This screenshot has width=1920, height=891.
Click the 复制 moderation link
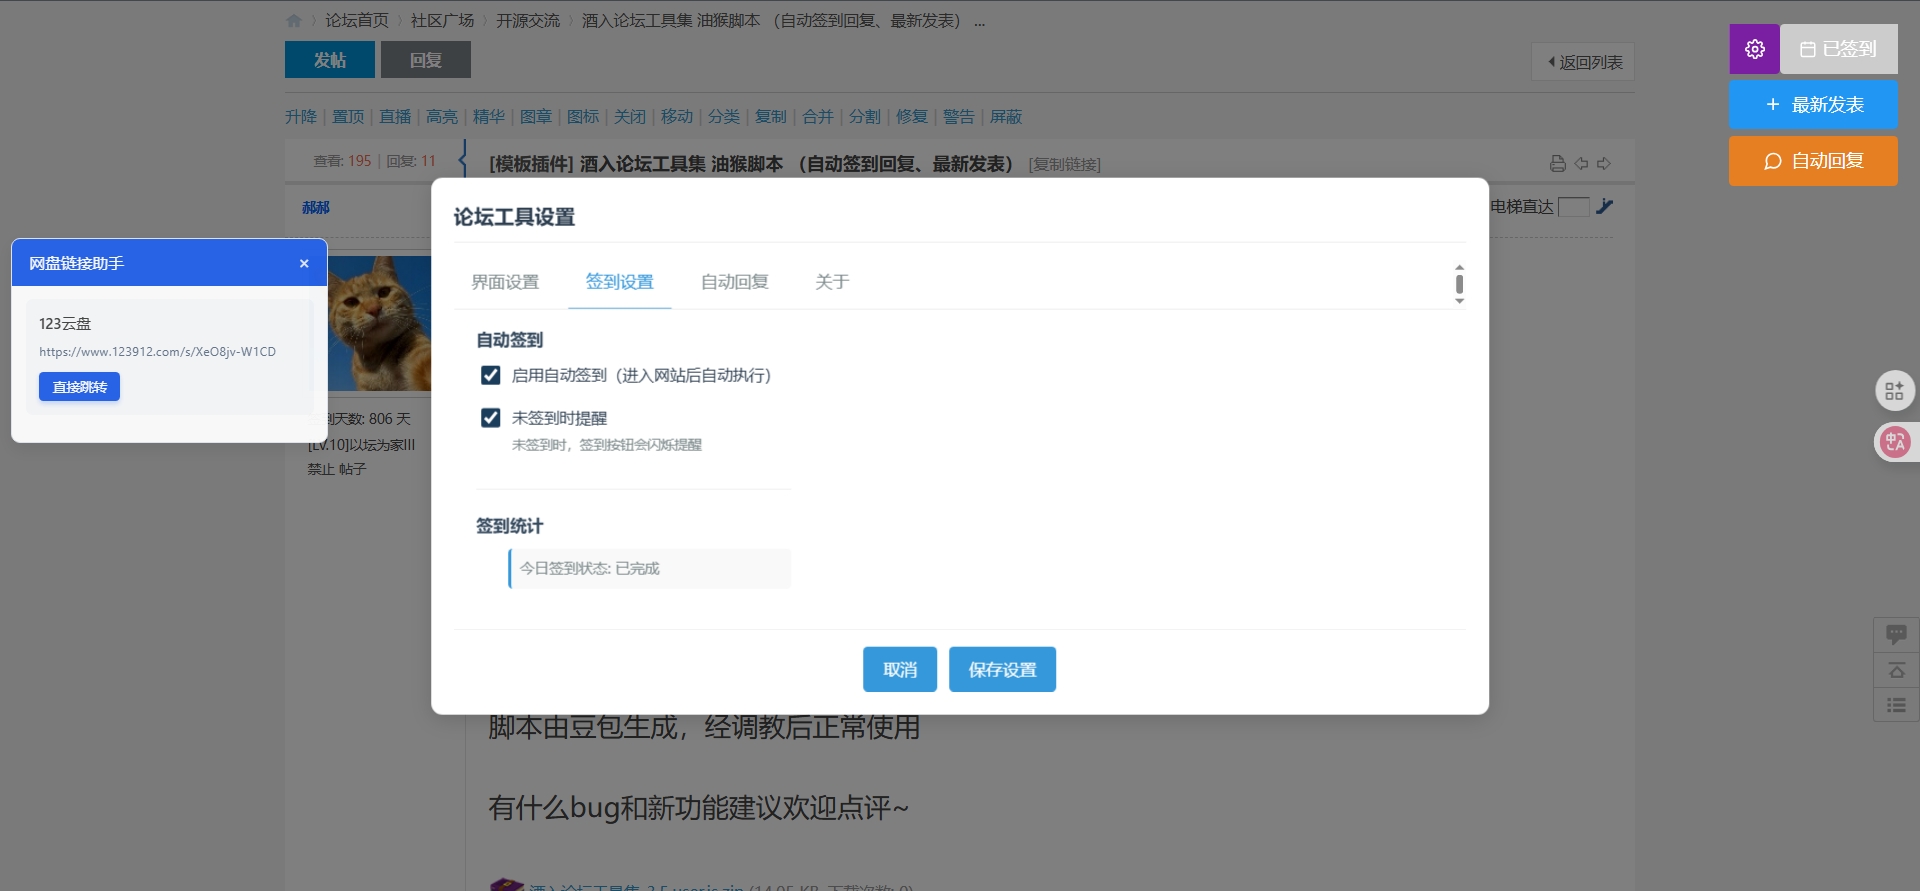[771, 117]
